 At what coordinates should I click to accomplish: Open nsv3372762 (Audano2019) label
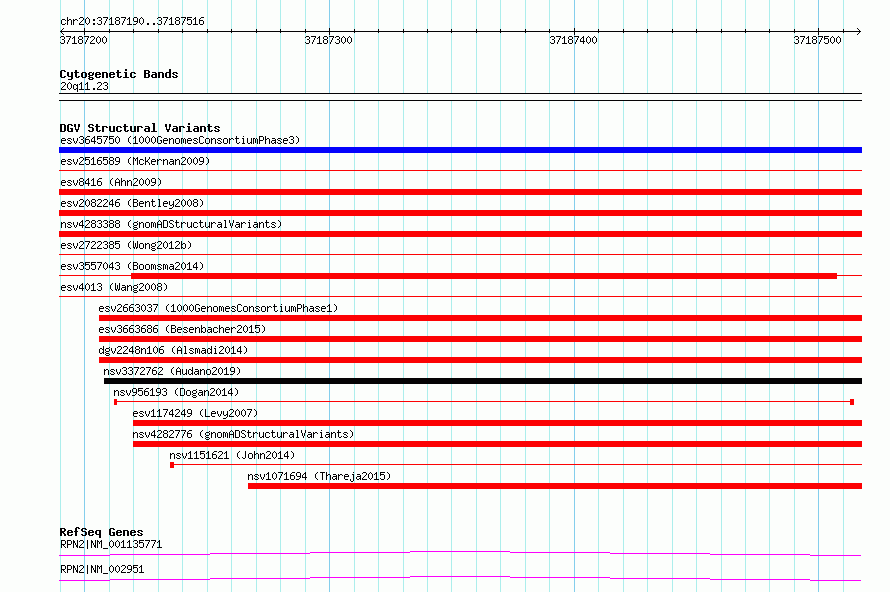(x=172, y=371)
